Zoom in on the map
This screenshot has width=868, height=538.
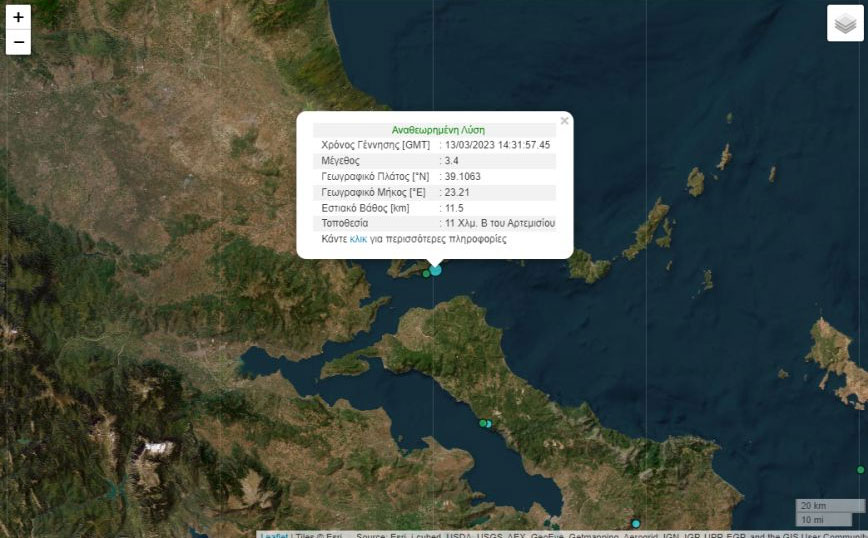coord(18,17)
